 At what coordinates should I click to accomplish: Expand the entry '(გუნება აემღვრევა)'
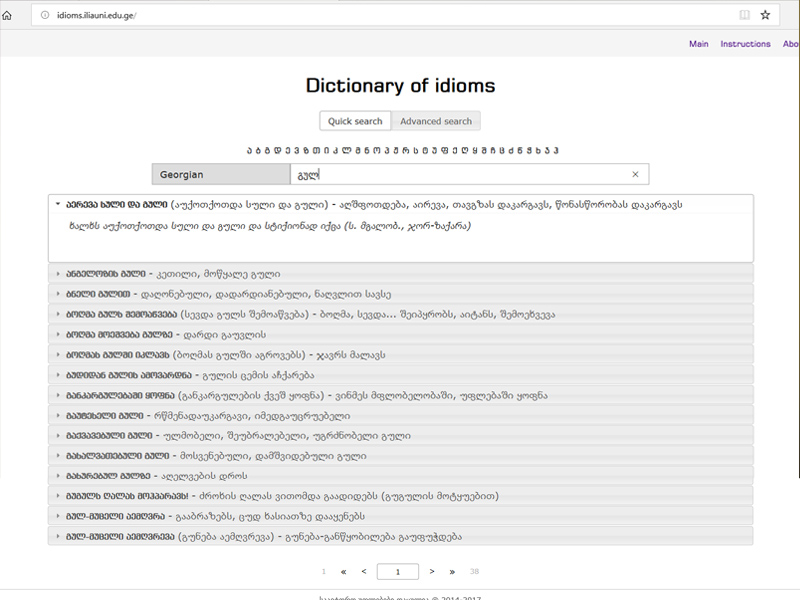401,536
